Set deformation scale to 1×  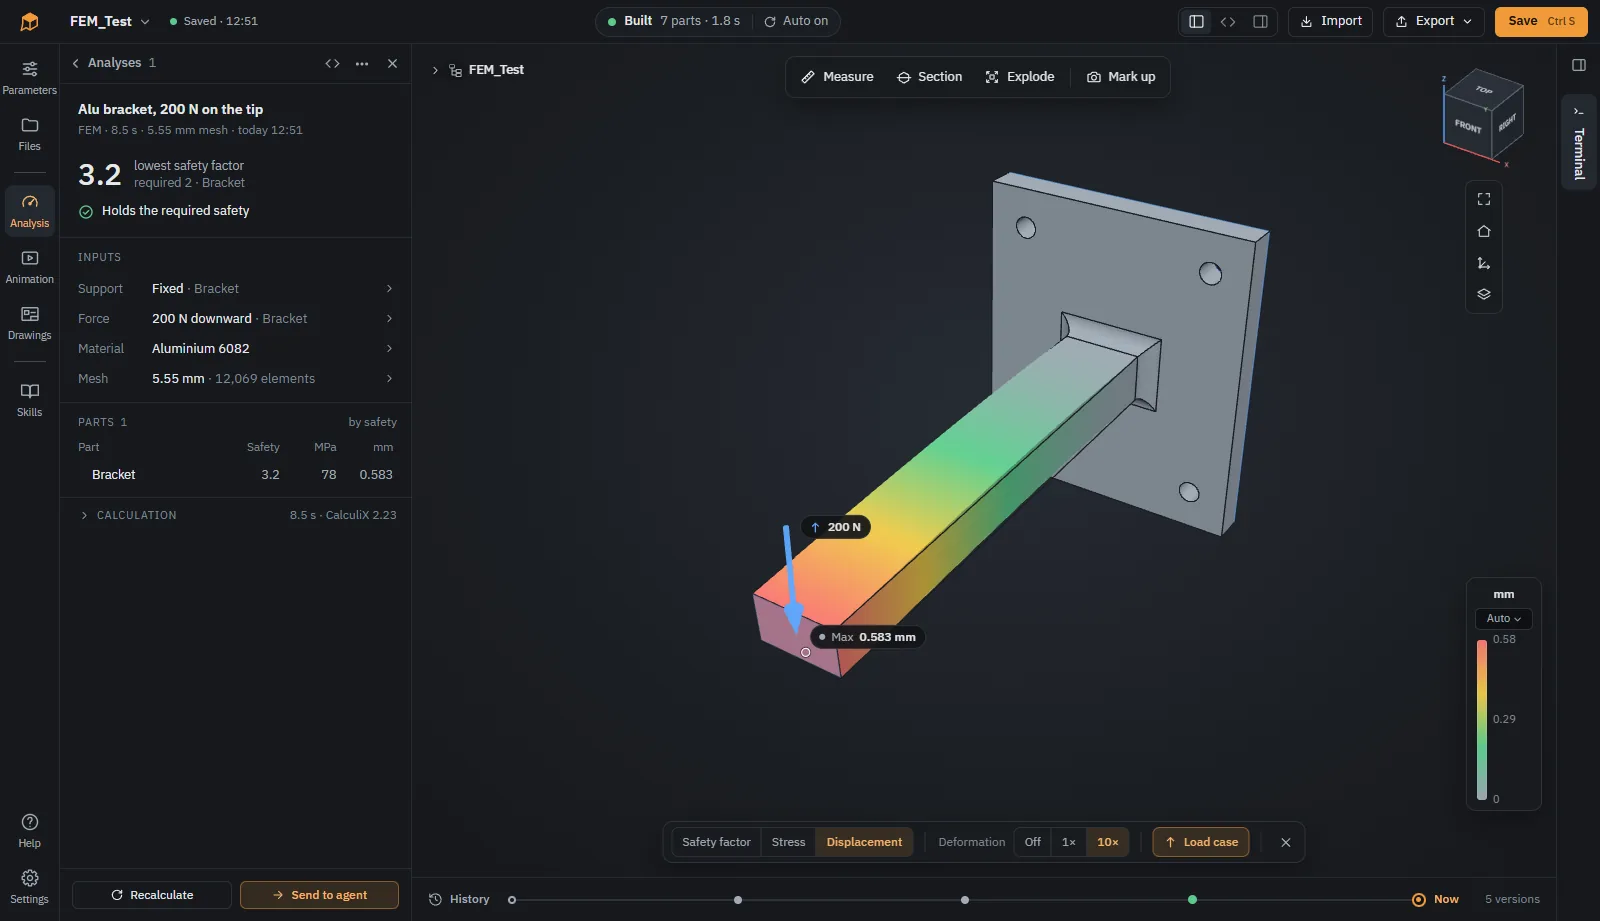click(x=1068, y=842)
